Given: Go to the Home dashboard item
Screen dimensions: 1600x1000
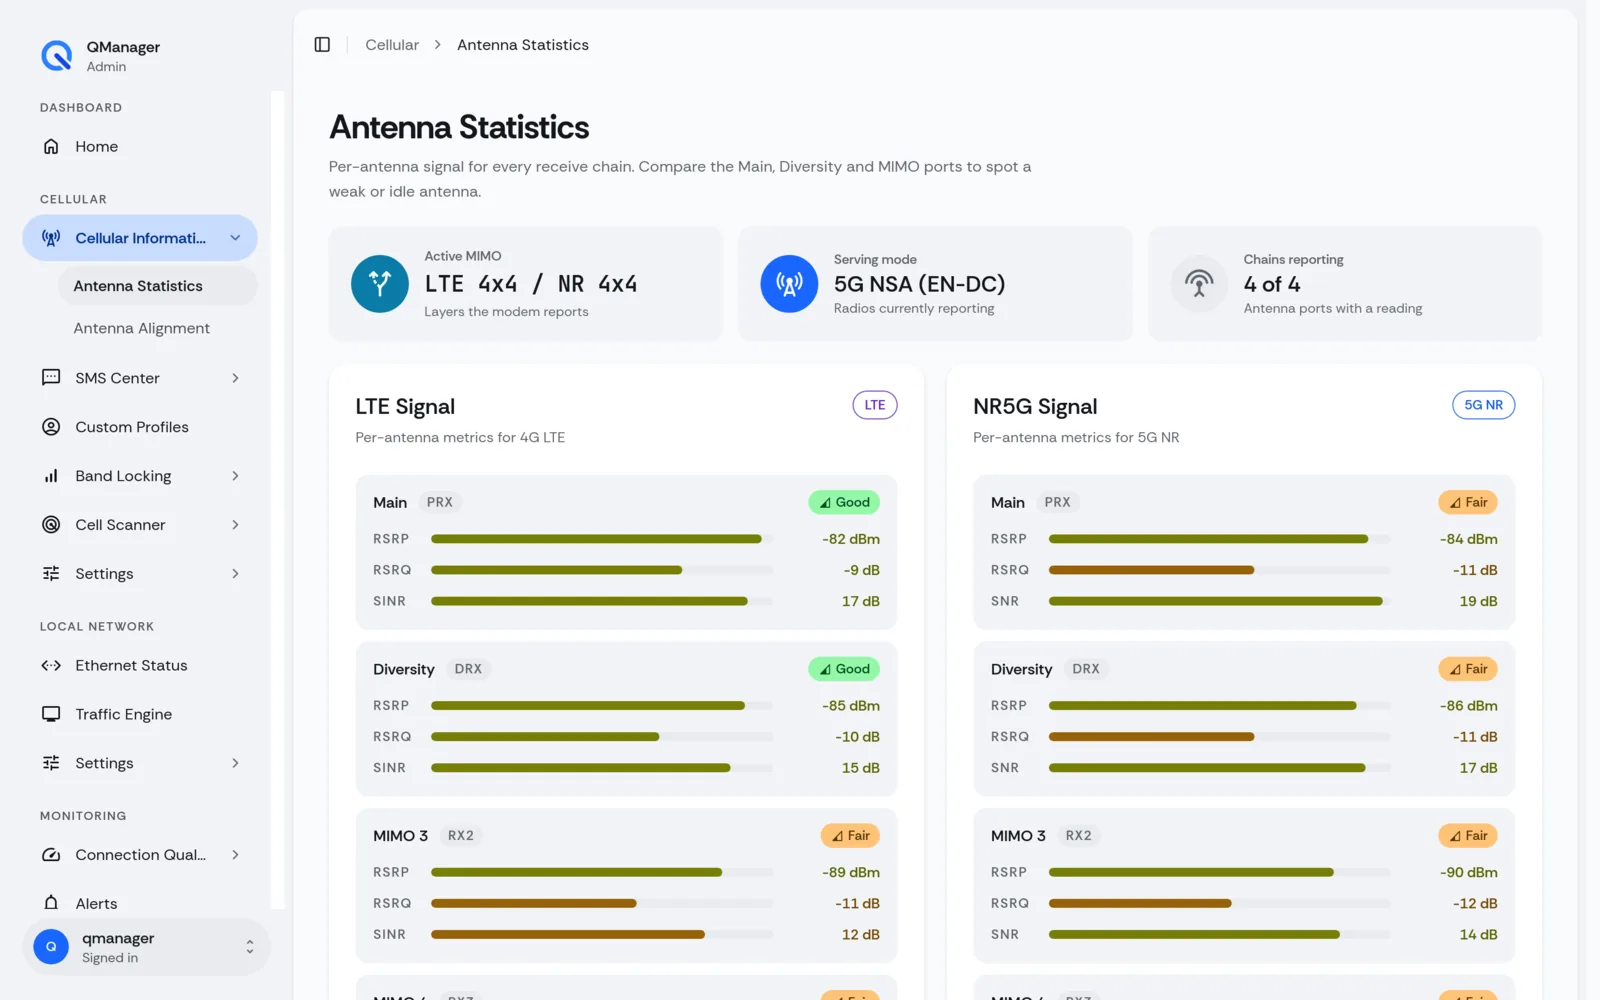Looking at the screenshot, I should pos(140,146).
